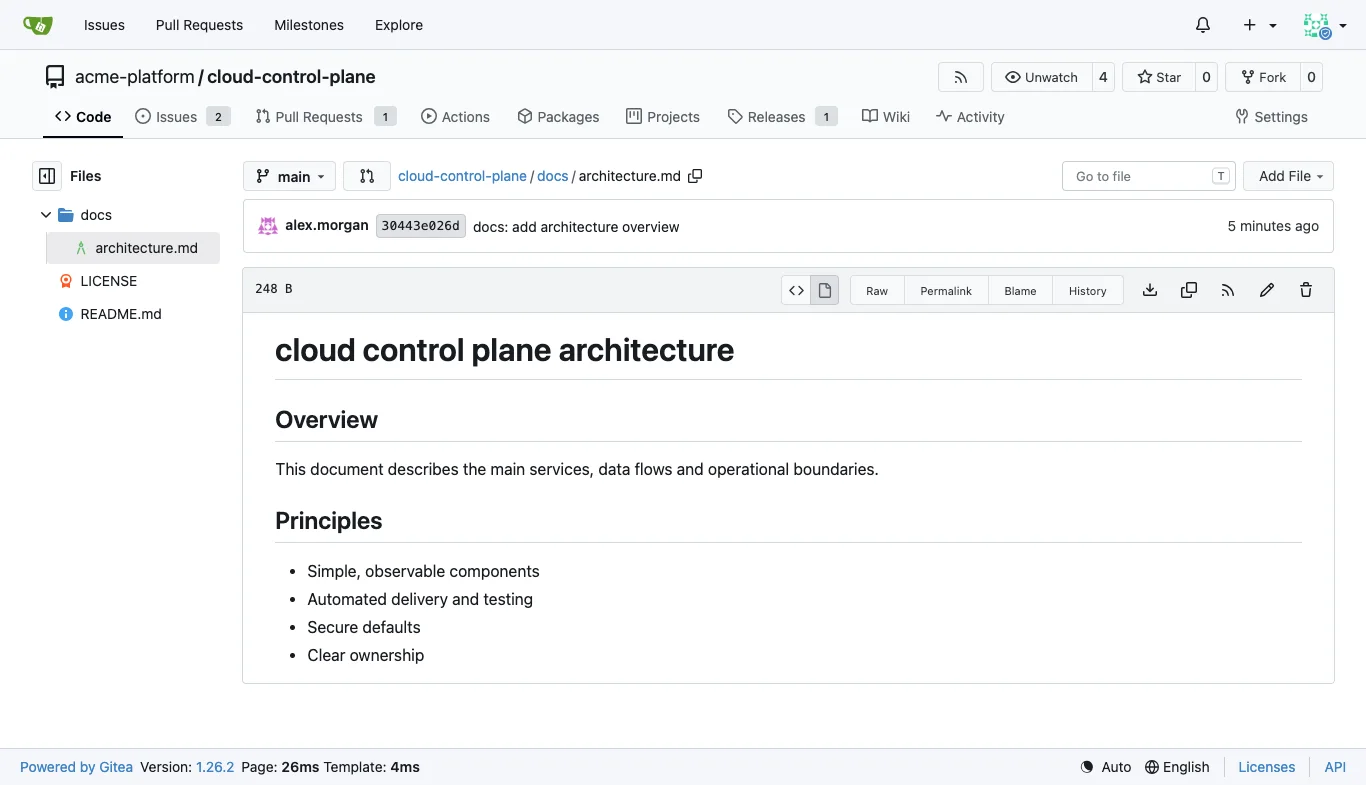
Task: Select architecture.md in the file tree
Action: point(133,248)
